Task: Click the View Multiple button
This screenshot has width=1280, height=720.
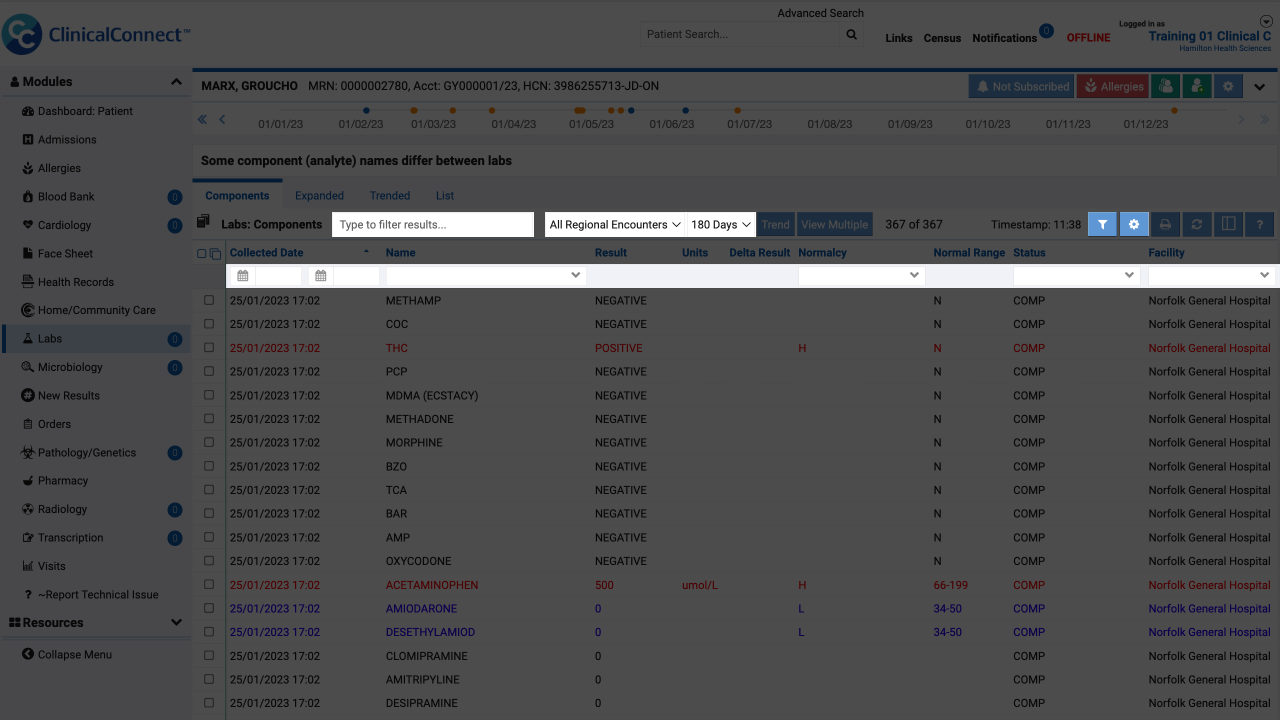Action: (835, 225)
